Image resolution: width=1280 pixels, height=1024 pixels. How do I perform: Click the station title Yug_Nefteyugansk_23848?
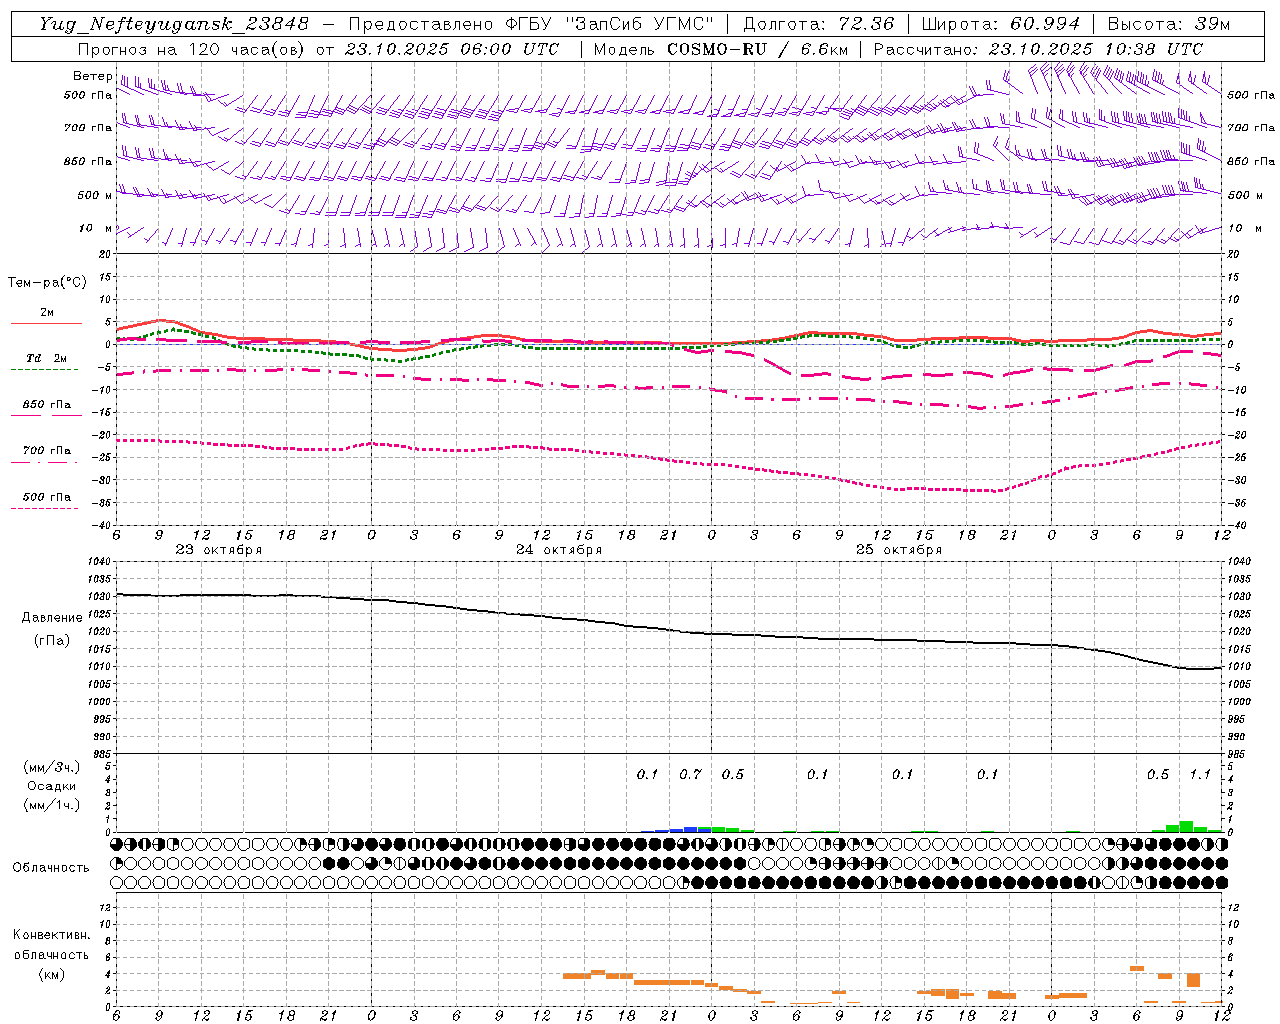(174, 24)
